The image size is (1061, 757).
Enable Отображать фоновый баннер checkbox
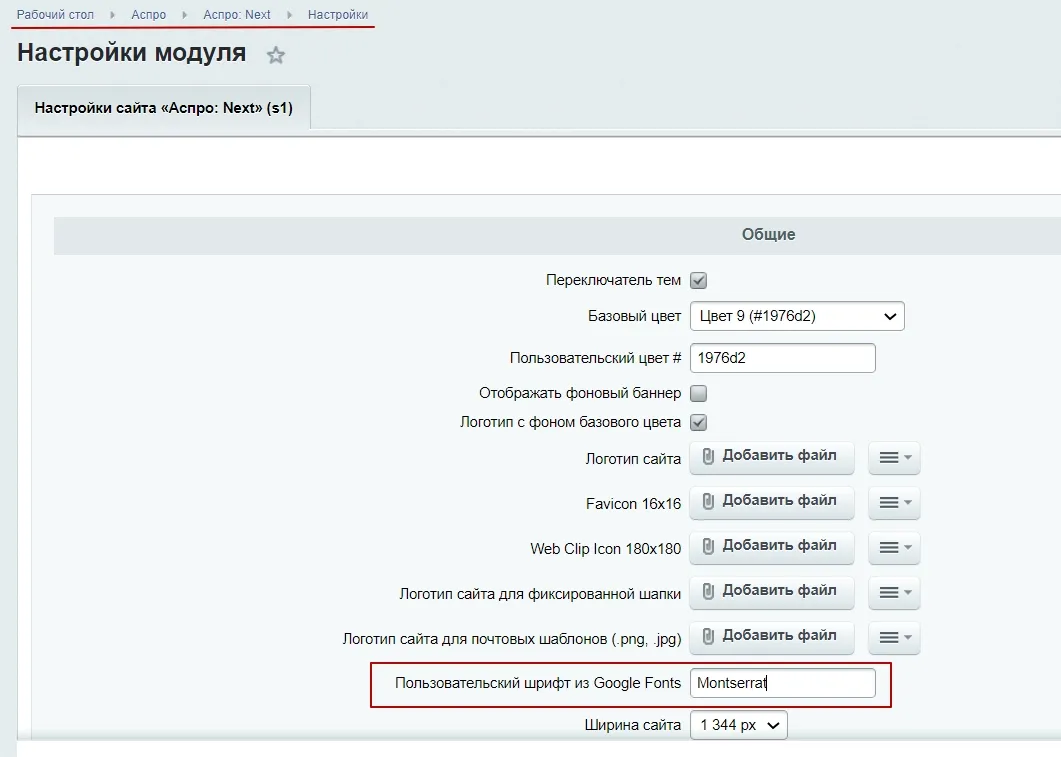pos(698,393)
